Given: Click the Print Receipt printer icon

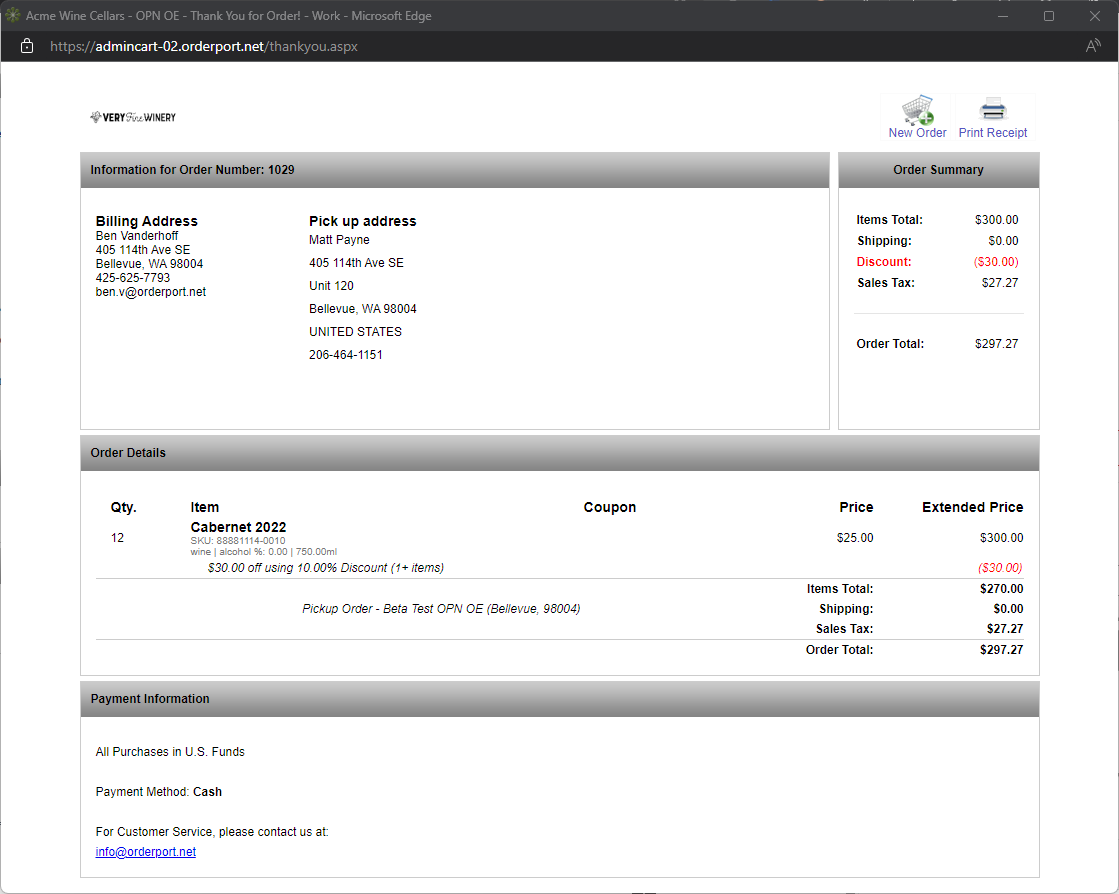Looking at the screenshot, I should click(x=993, y=107).
